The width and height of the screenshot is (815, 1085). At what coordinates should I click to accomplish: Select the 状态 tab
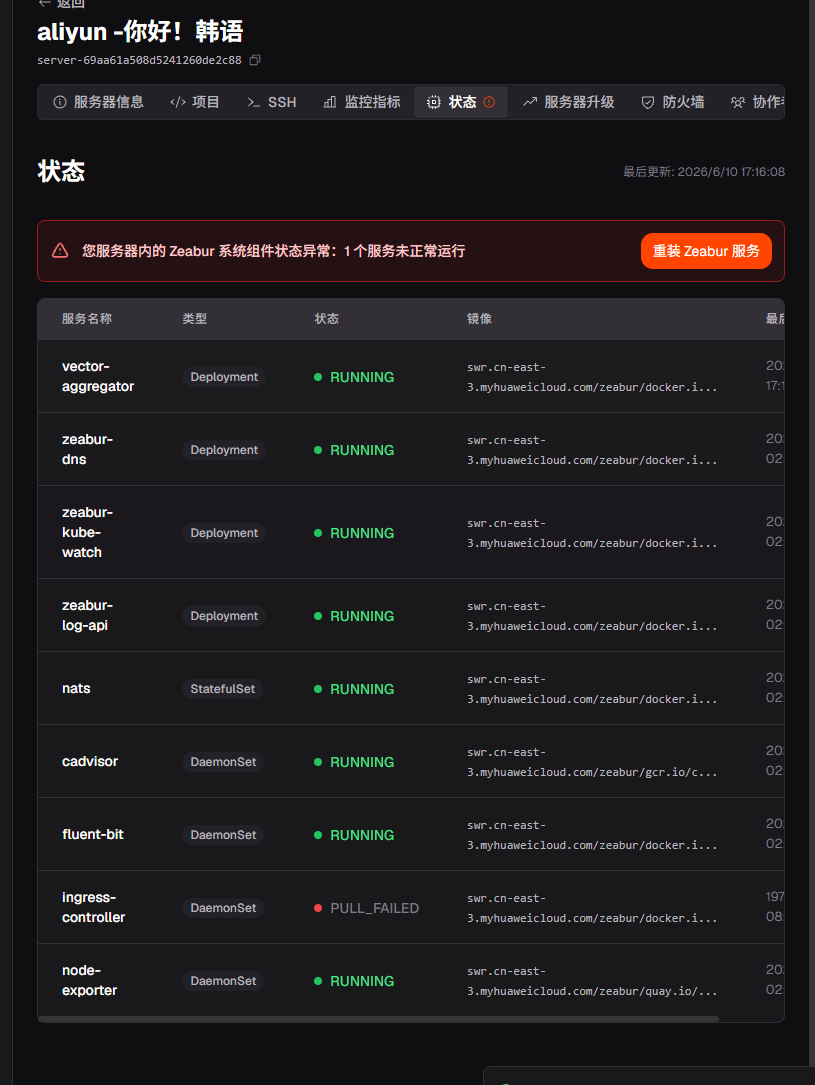[461, 102]
